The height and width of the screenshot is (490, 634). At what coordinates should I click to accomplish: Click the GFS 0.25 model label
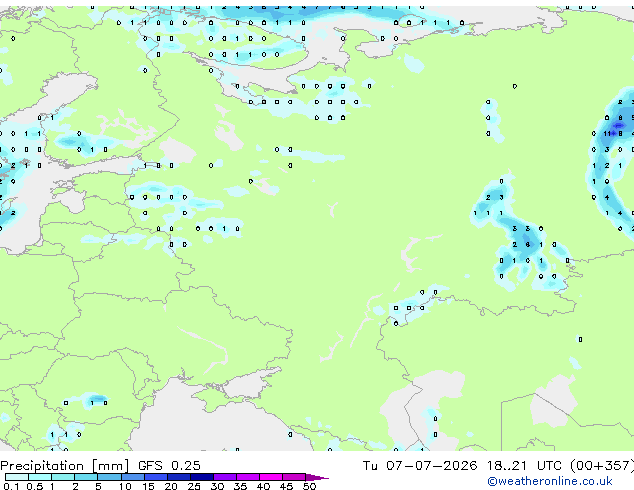click(169, 465)
